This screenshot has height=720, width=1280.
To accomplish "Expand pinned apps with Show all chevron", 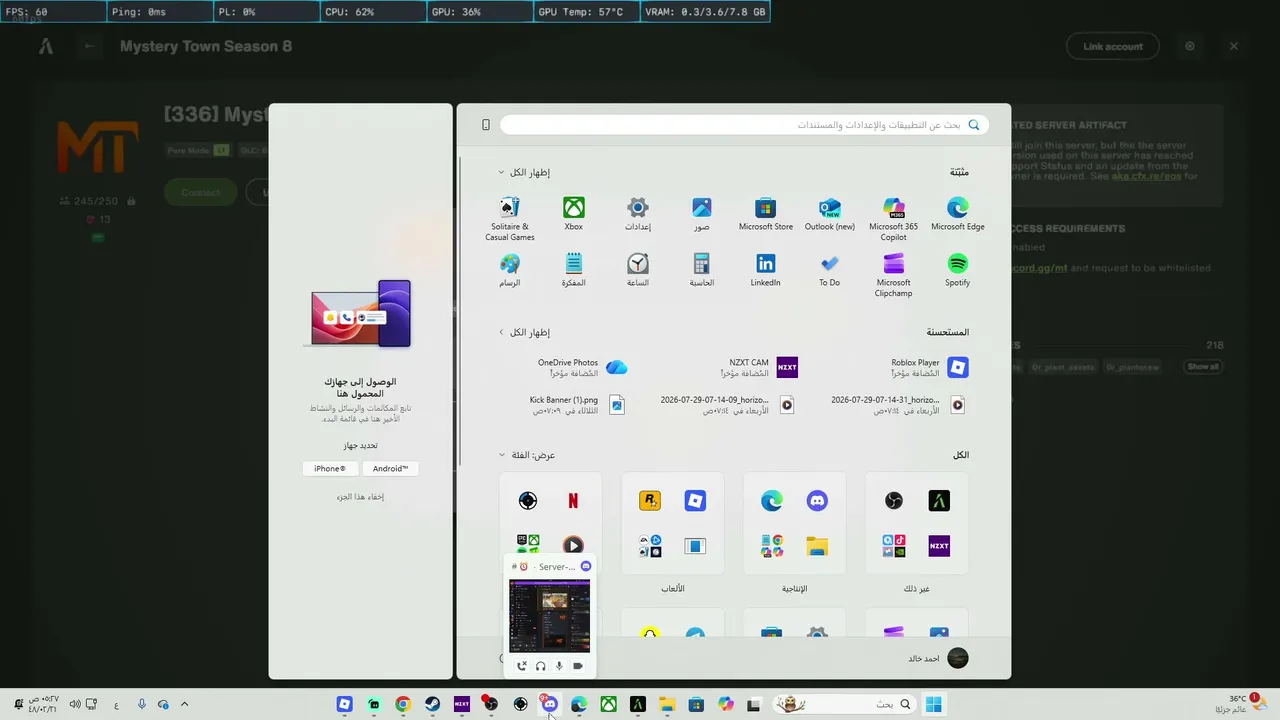I will [524, 172].
